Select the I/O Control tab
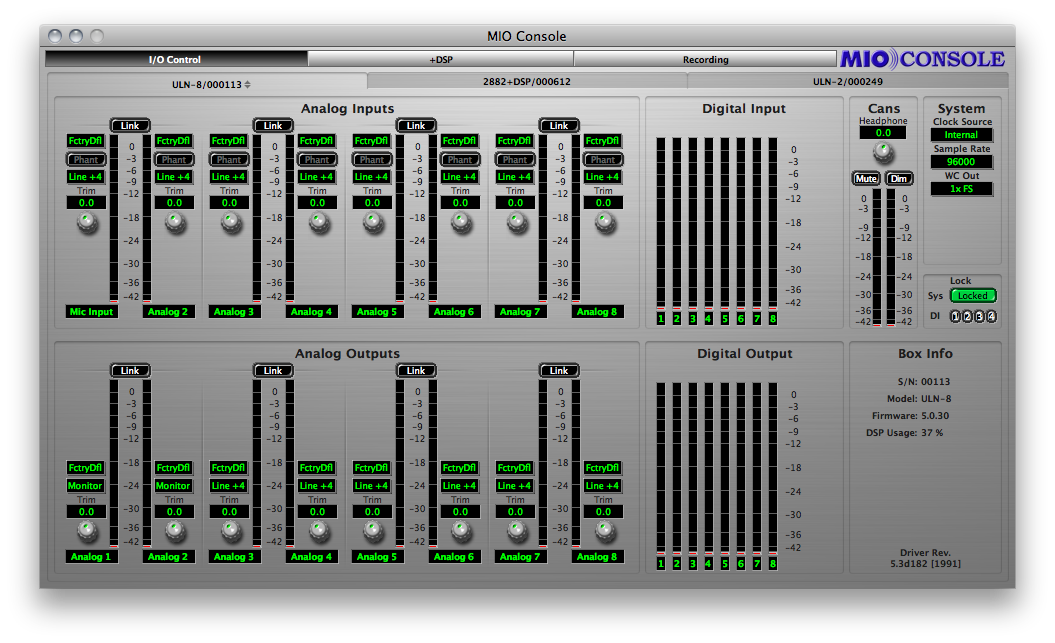 click(x=175, y=59)
